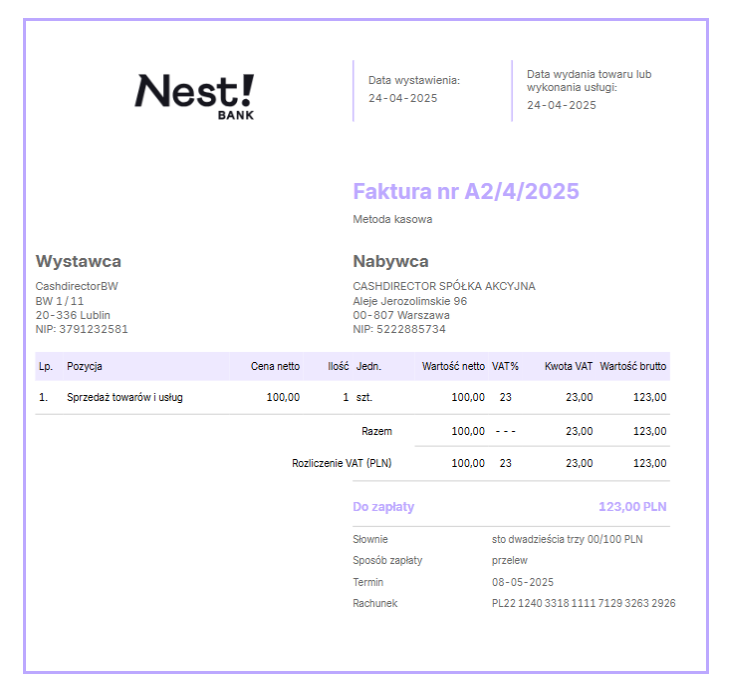Select account number 'PL22 1240 3318 1111 7129 3263 2926'
Image resolution: width=736 pixels, height=692 pixels.
click(583, 603)
